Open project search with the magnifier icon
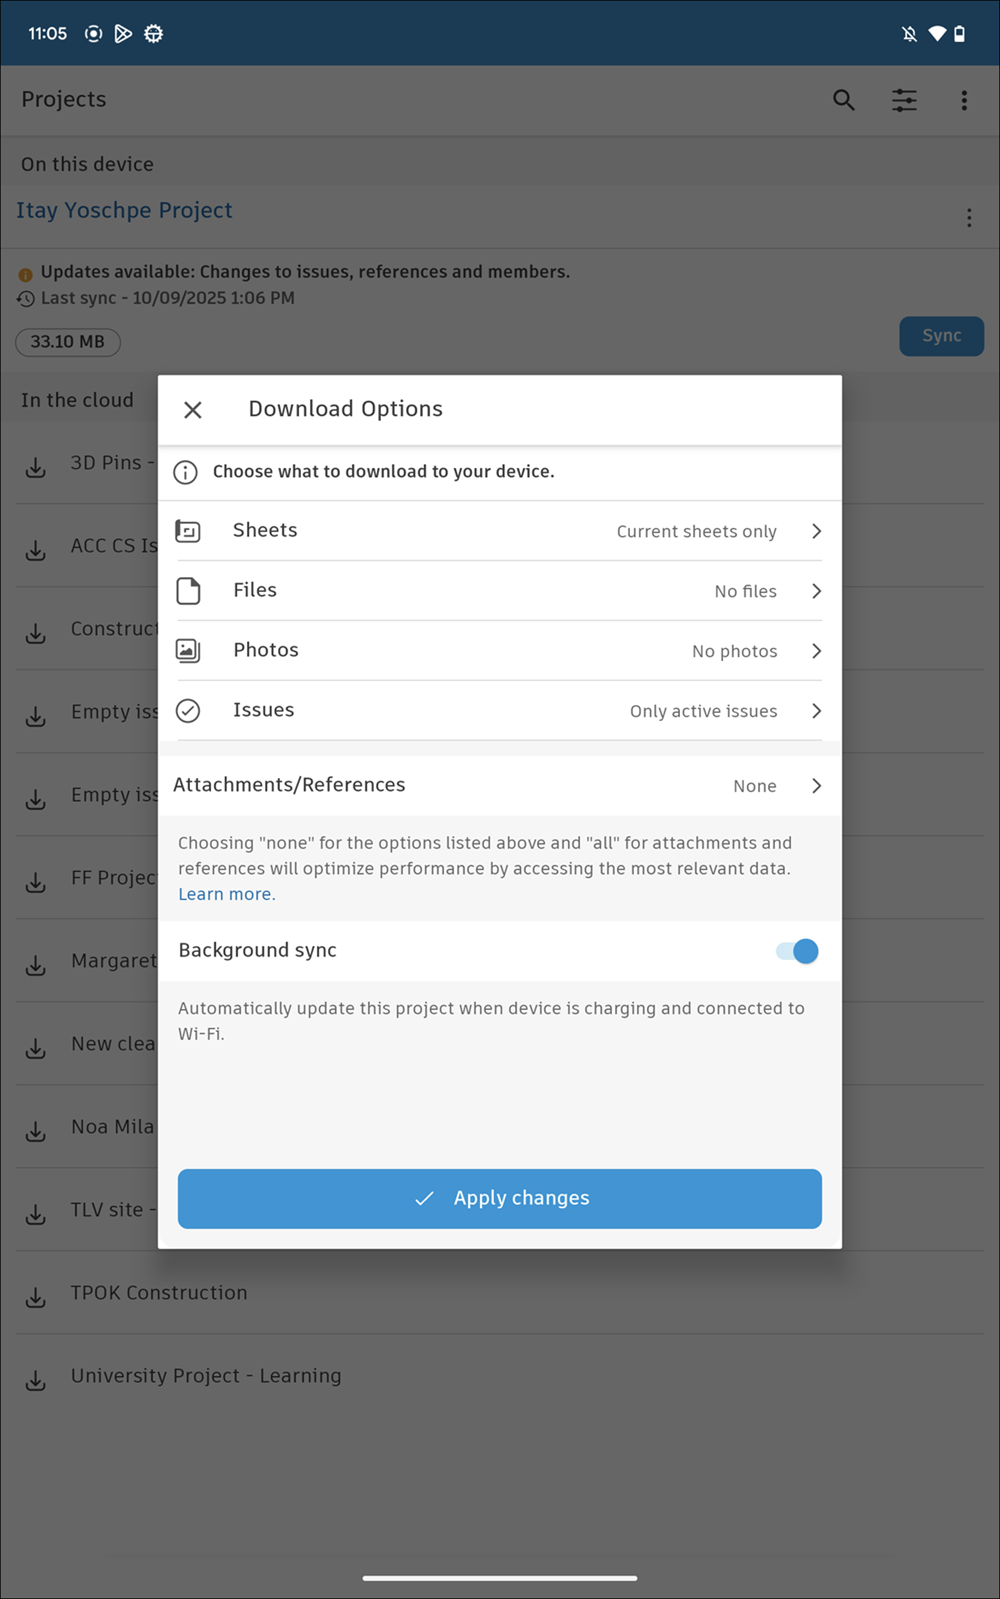Screen dimensions: 1000x1599 [844, 100]
